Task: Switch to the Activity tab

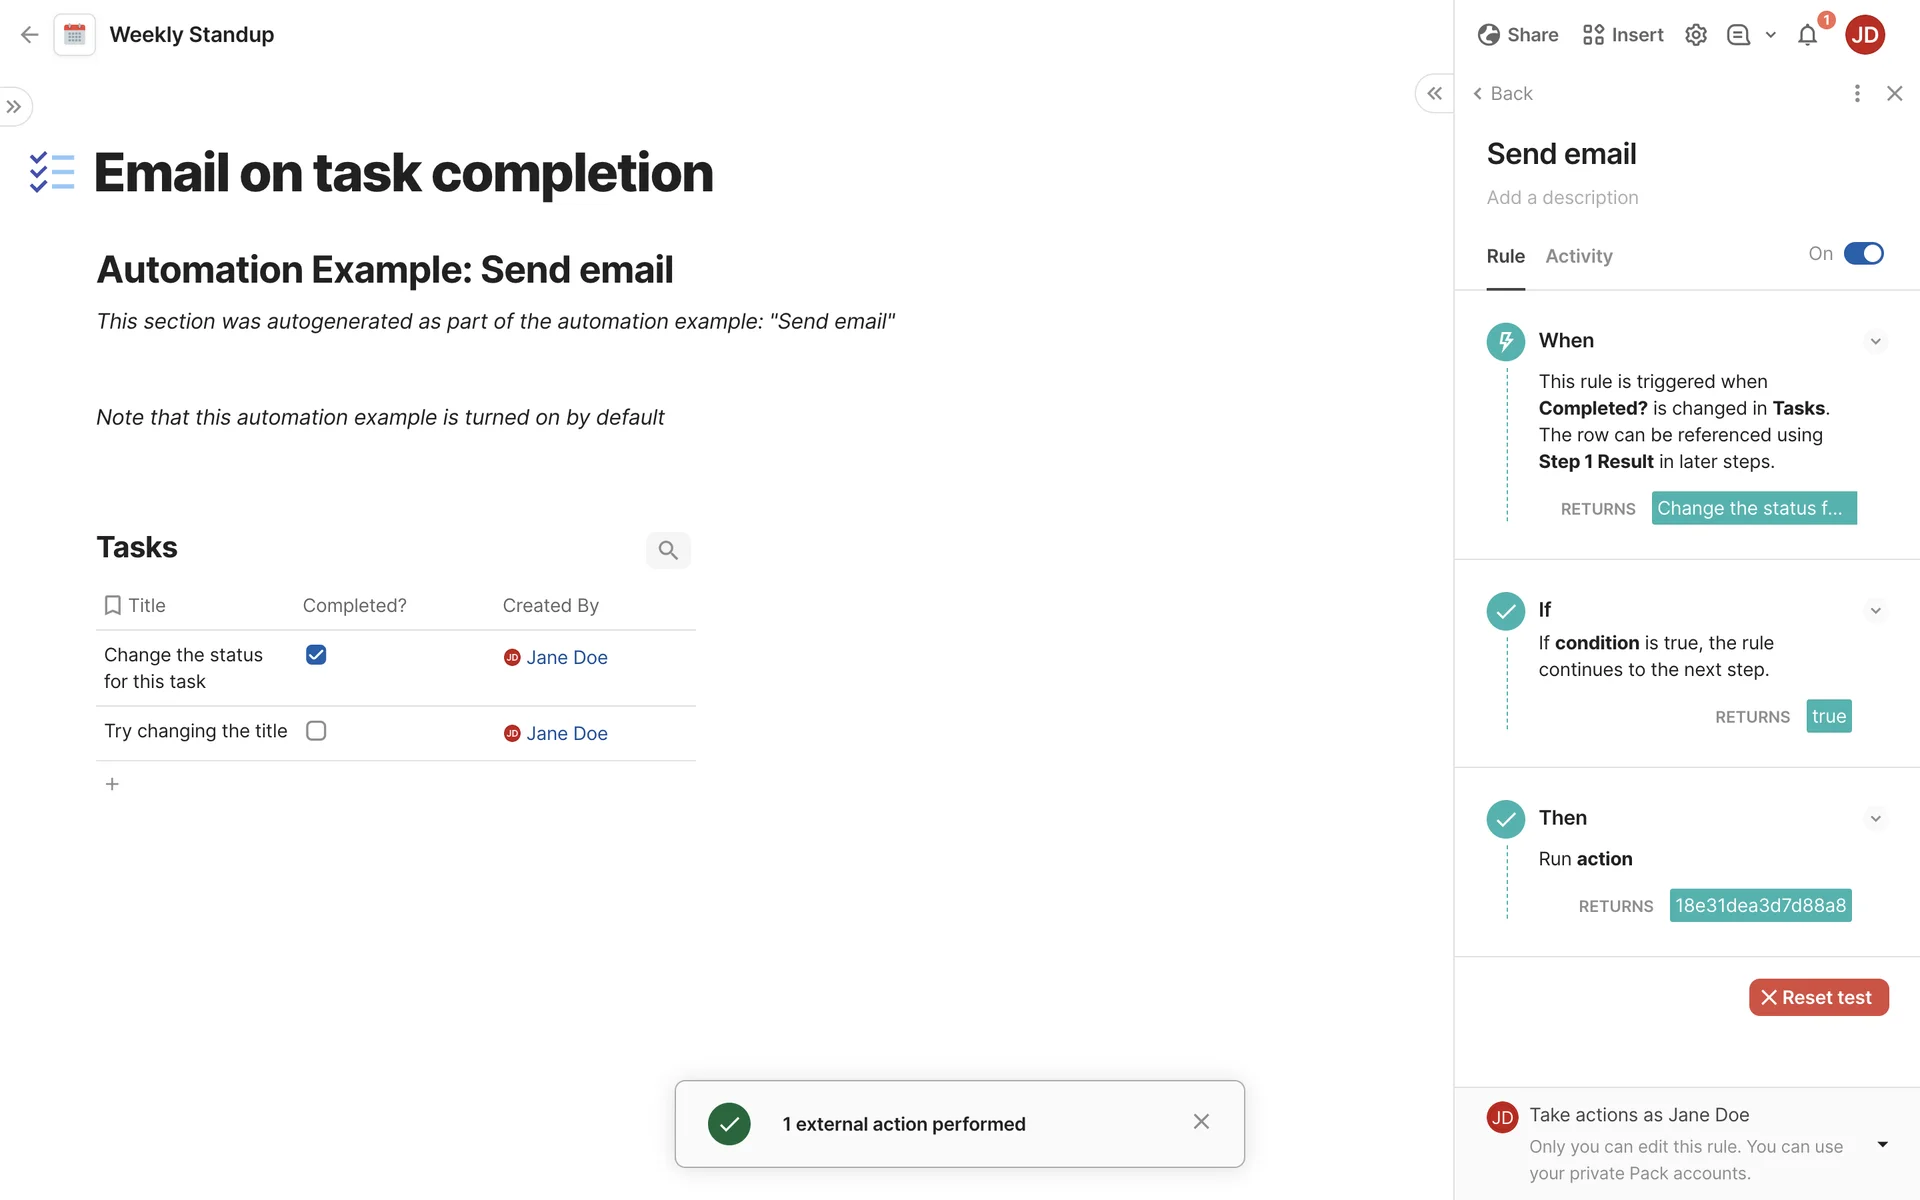Action: [1578, 256]
